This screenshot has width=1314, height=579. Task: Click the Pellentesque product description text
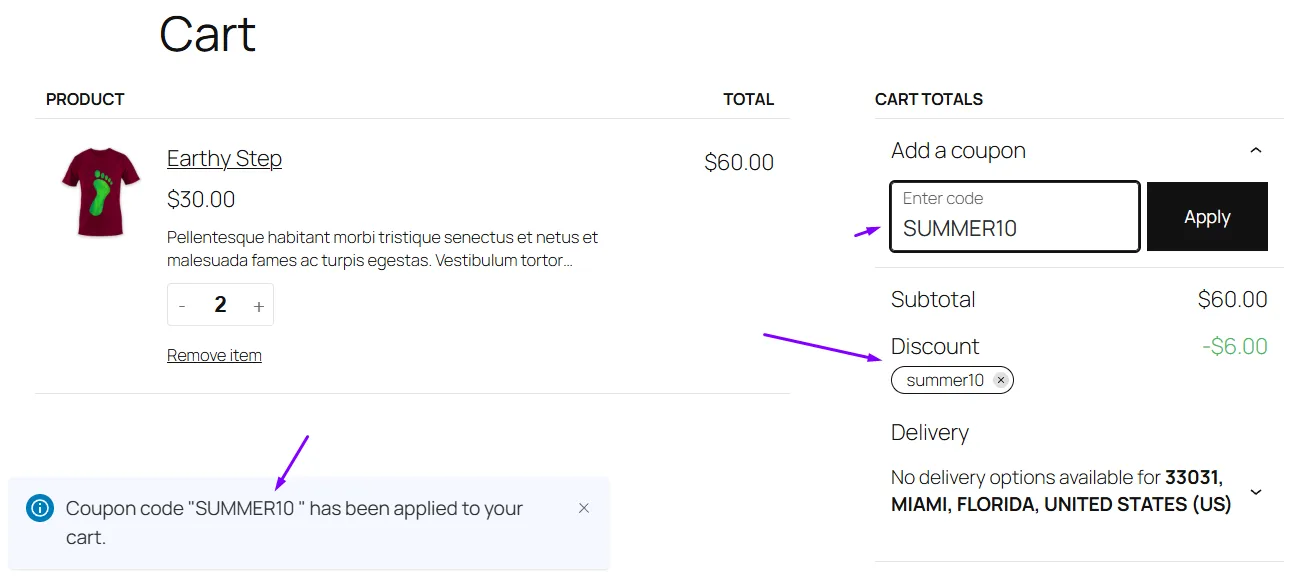[382, 249]
